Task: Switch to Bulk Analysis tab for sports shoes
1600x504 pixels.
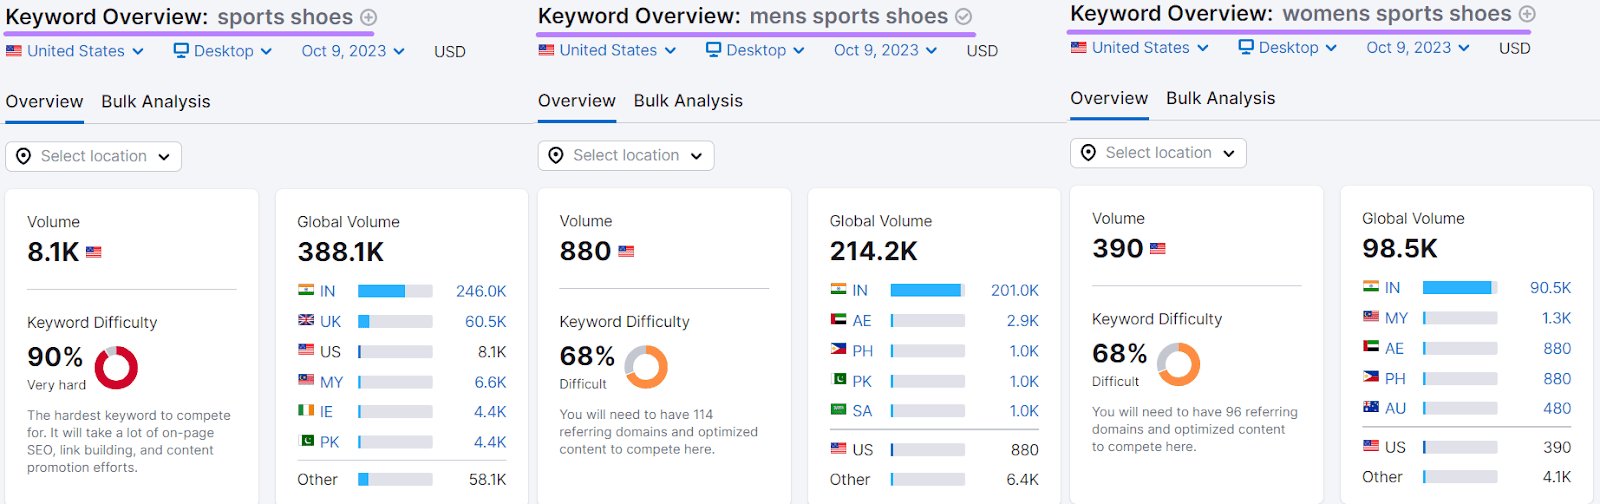Action: tap(156, 102)
